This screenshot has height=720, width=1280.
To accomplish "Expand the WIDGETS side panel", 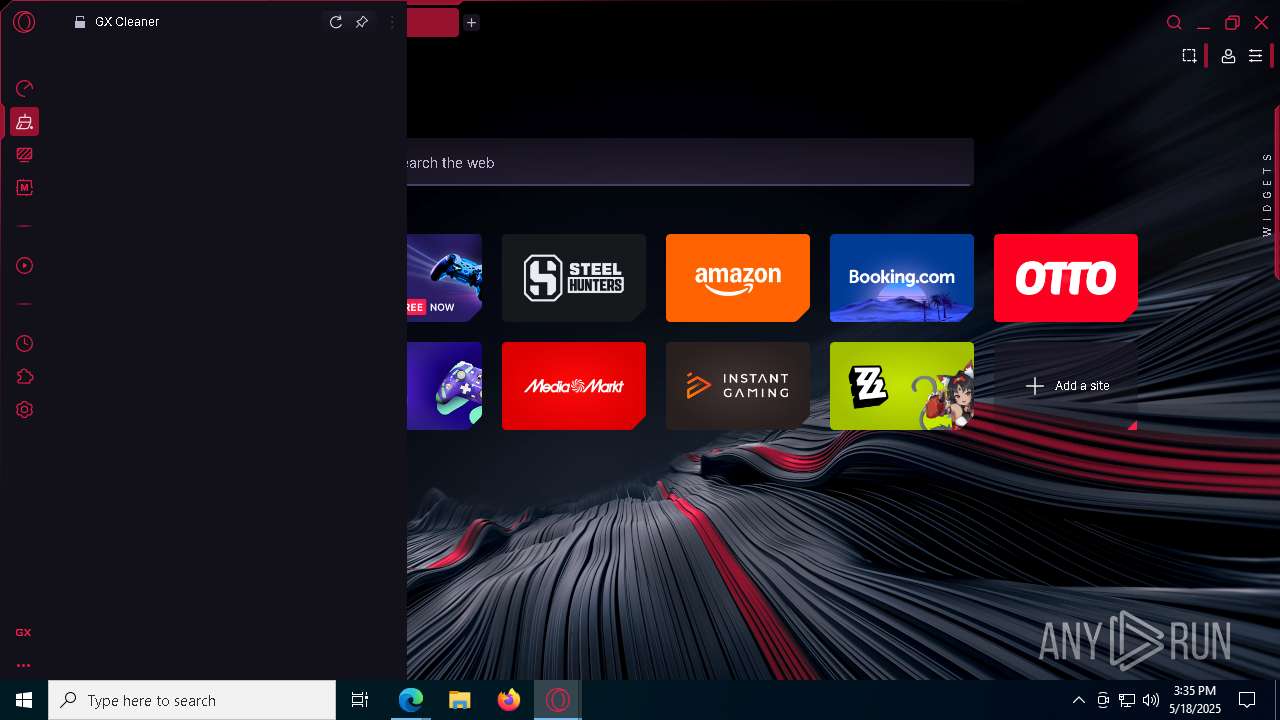I will 1267,194.
